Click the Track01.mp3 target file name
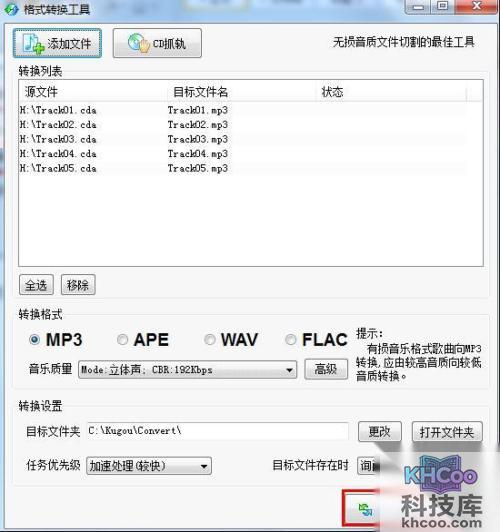Viewport: 500px width, 532px height. 198,110
